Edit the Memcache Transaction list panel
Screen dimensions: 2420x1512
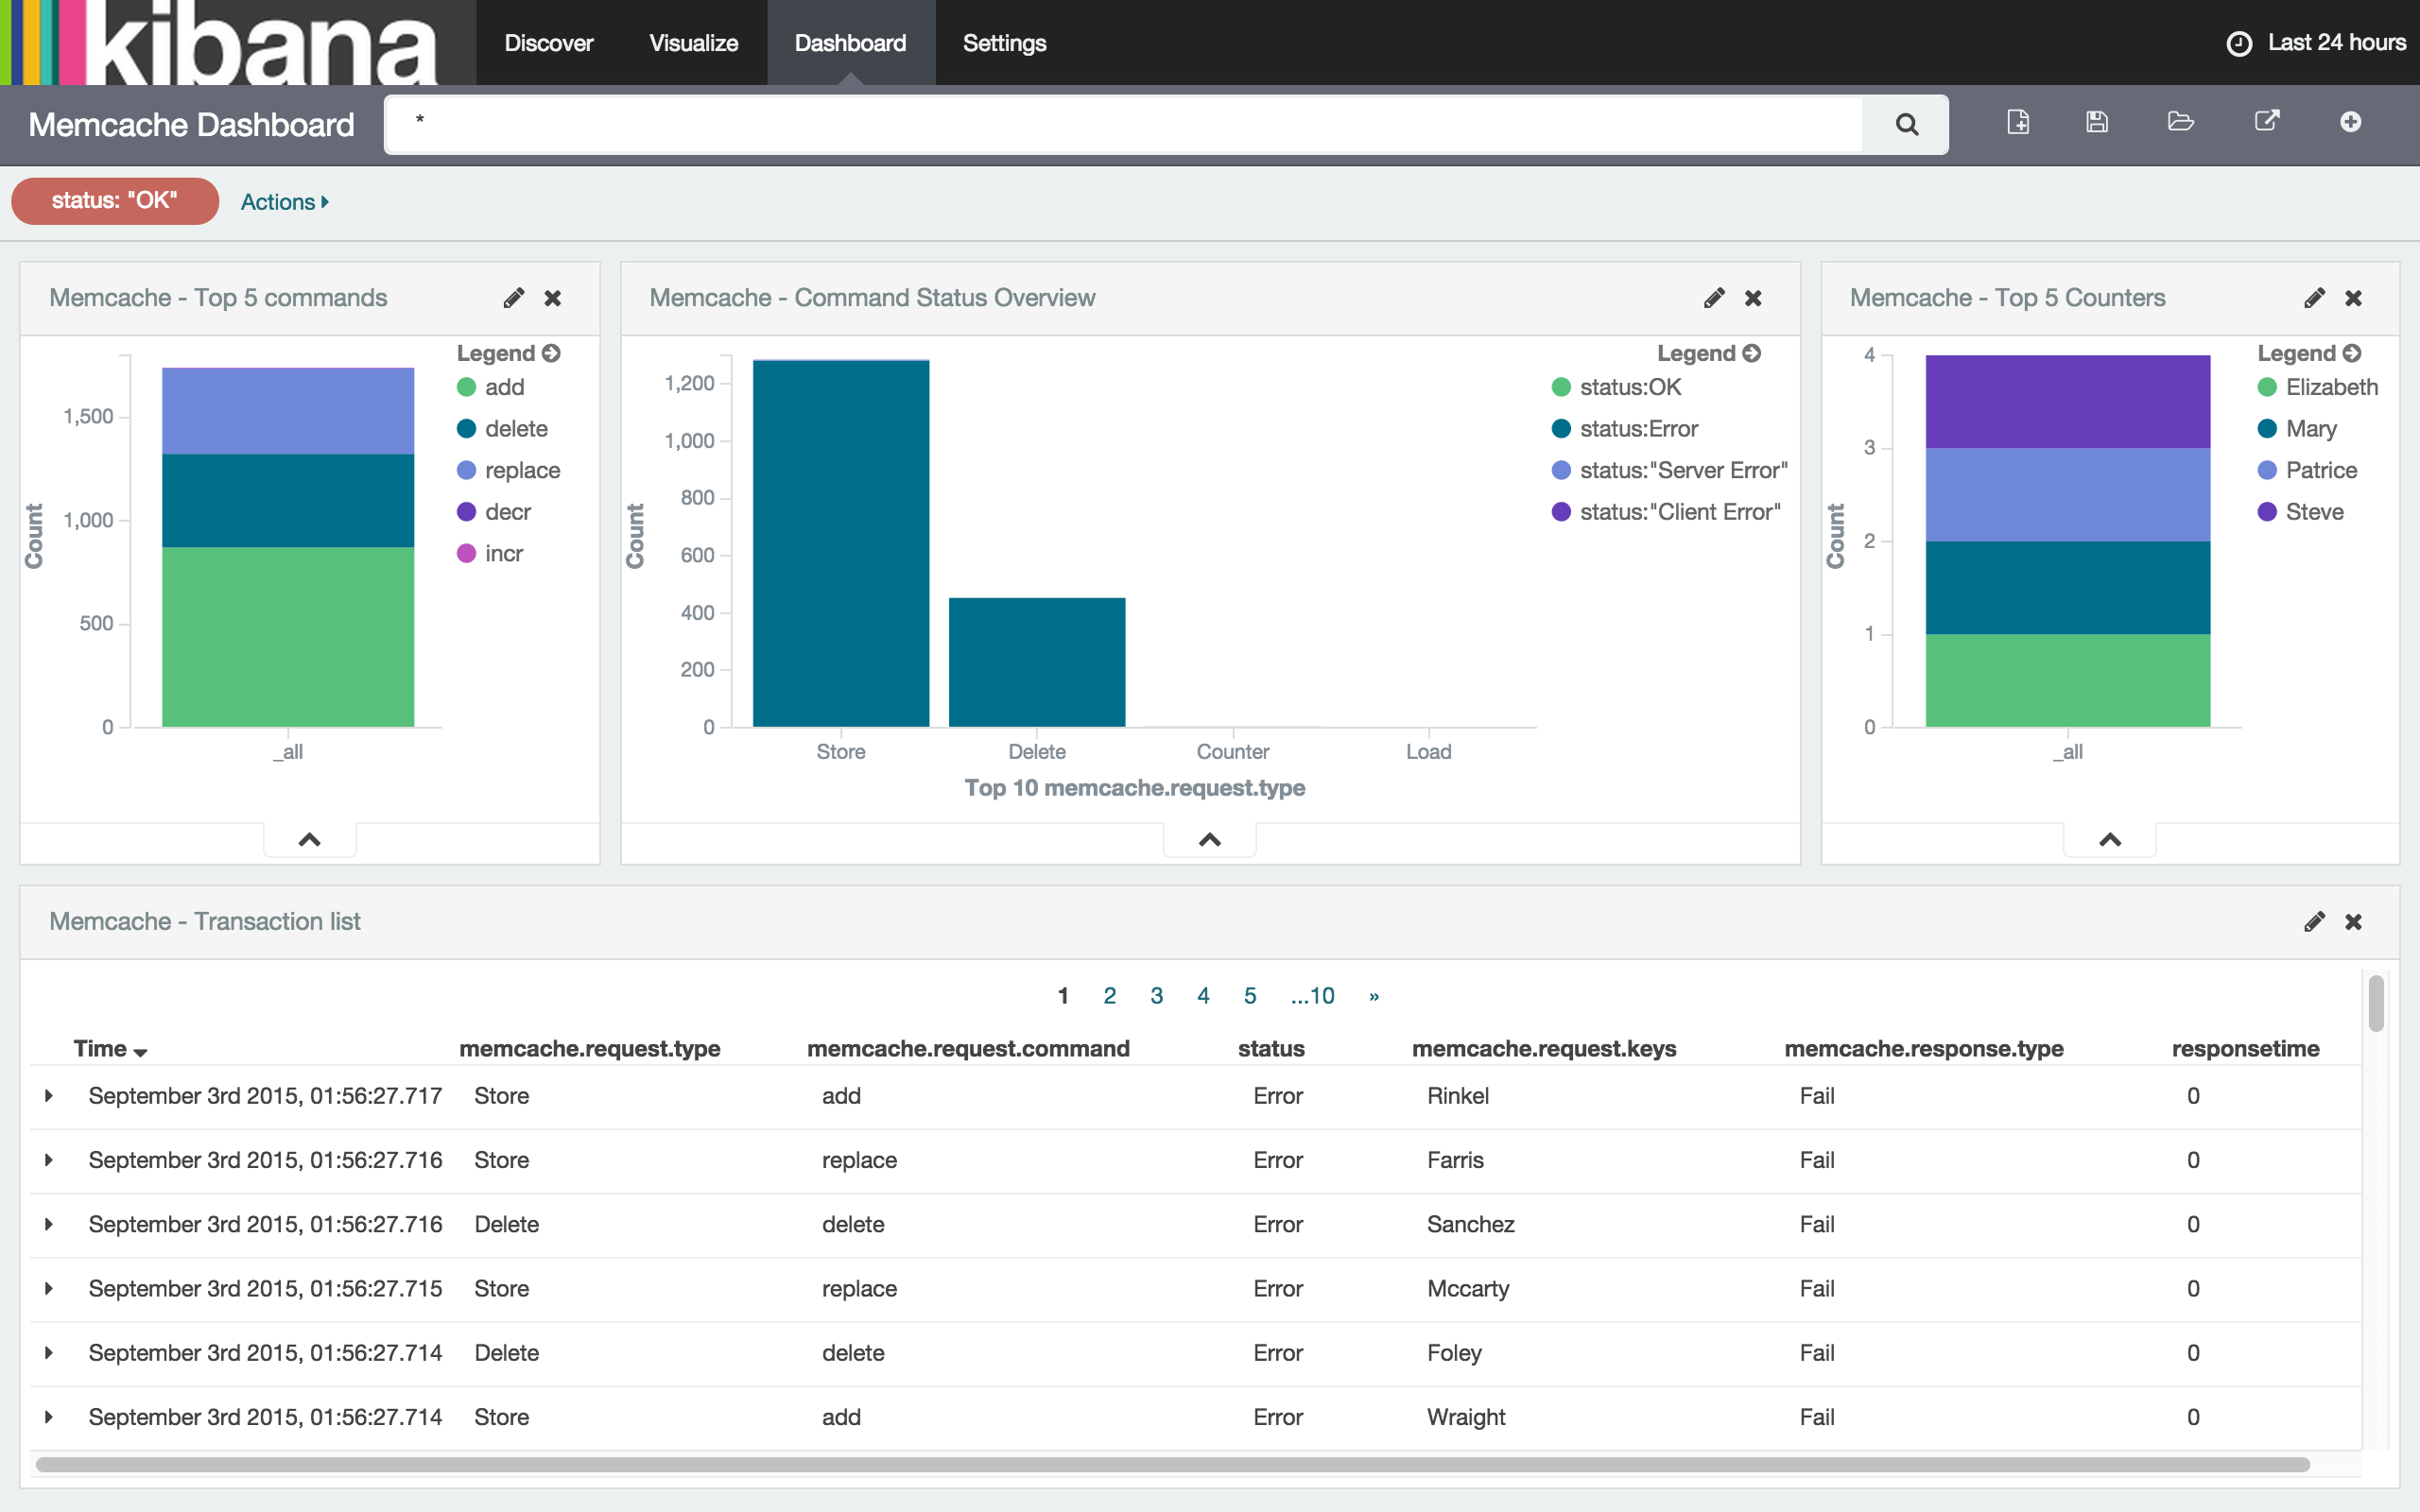tap(2314, 921)
